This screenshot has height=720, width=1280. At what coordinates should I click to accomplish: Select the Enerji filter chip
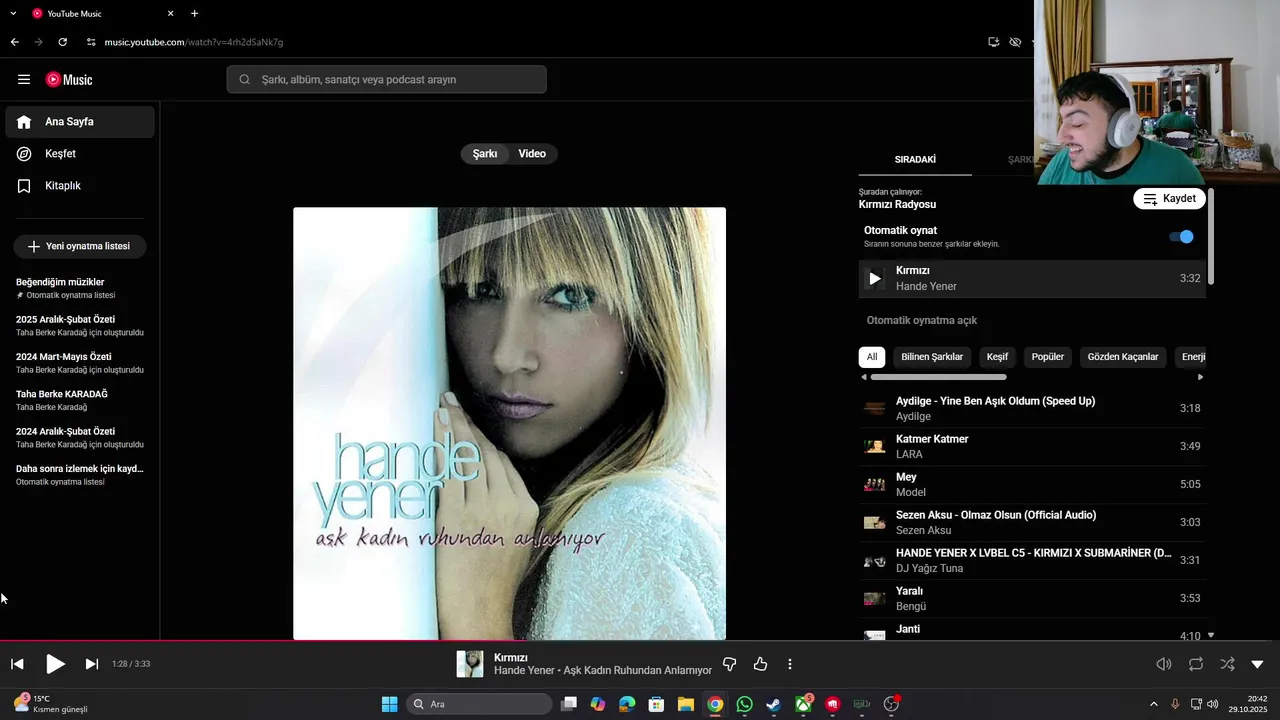point(1193,357)
